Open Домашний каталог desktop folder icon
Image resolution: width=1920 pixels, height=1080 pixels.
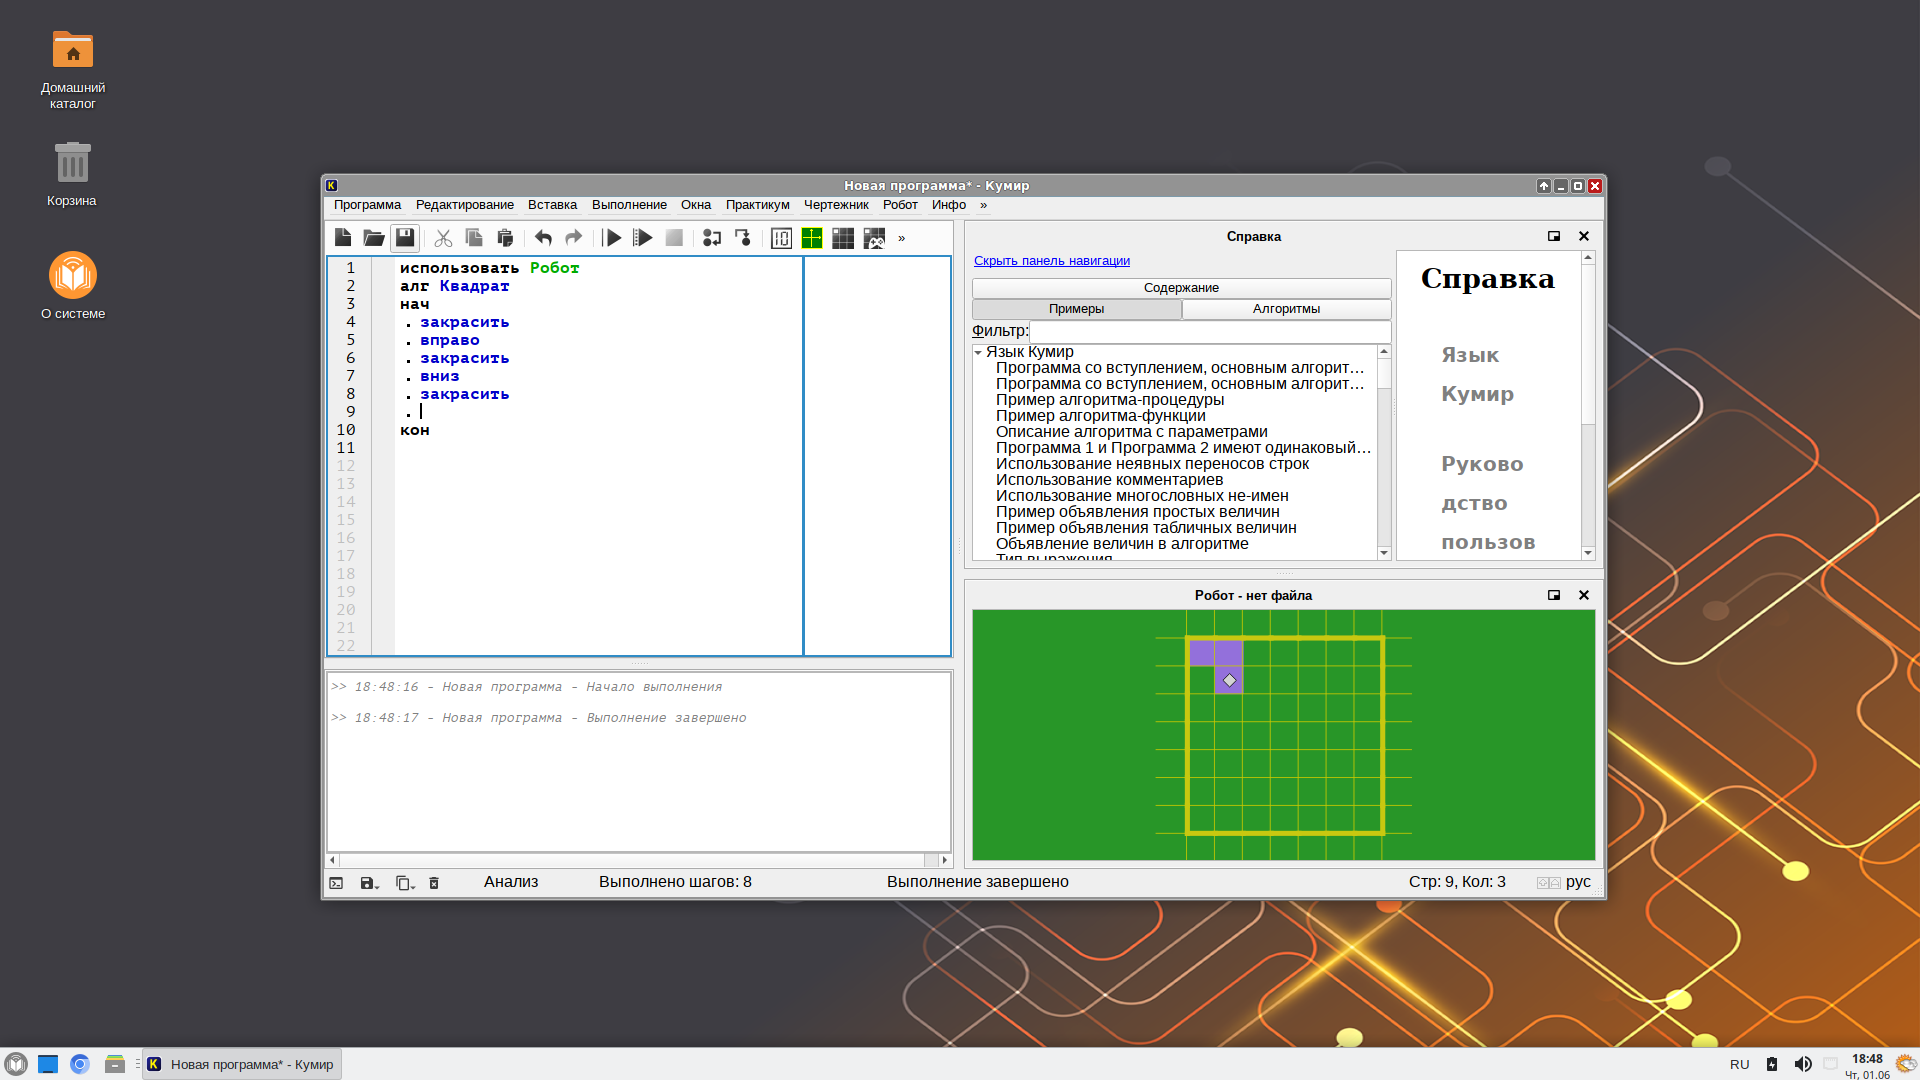click(x=73, y=70)
